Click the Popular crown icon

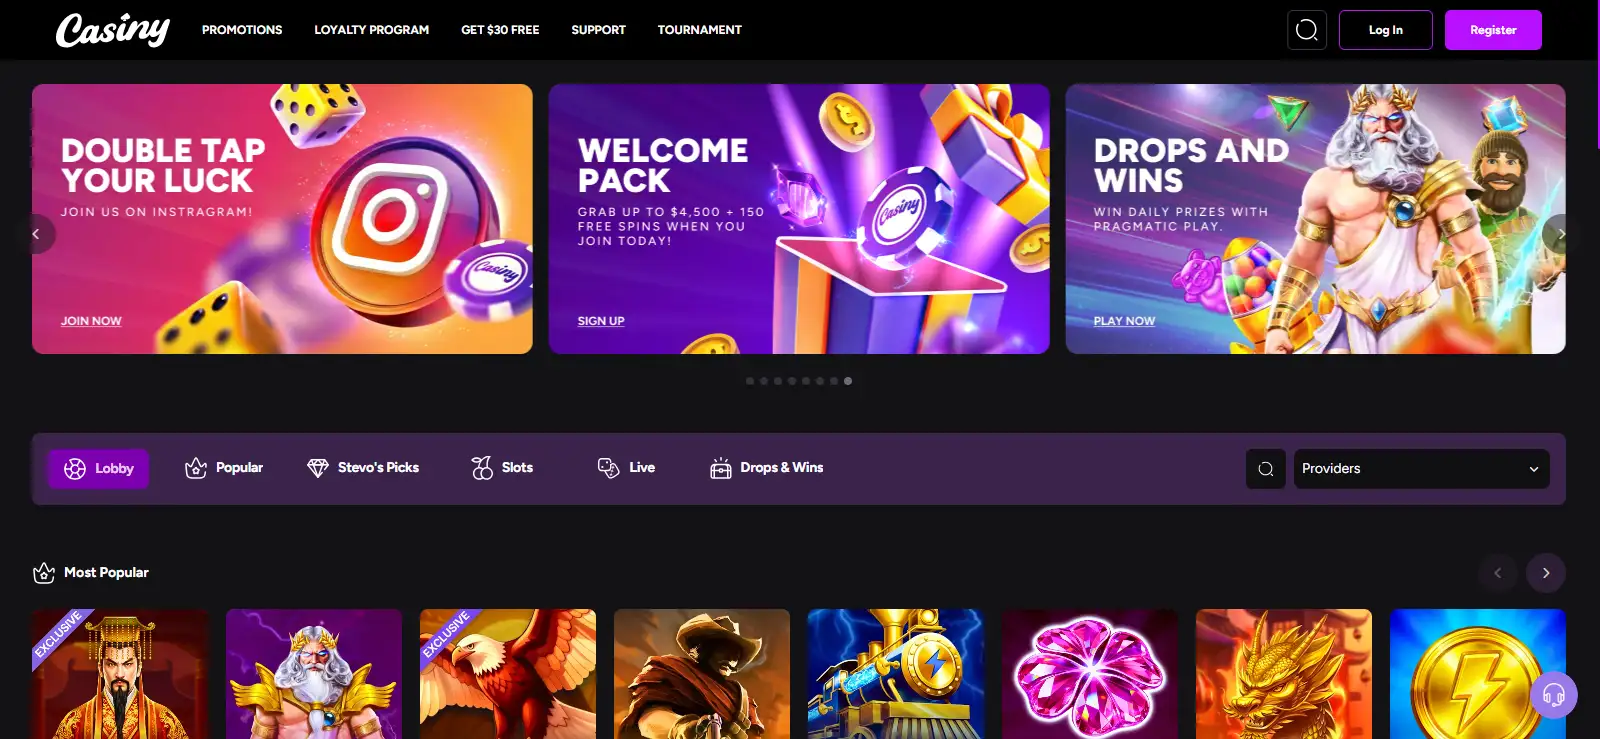[x=196, y=468]
